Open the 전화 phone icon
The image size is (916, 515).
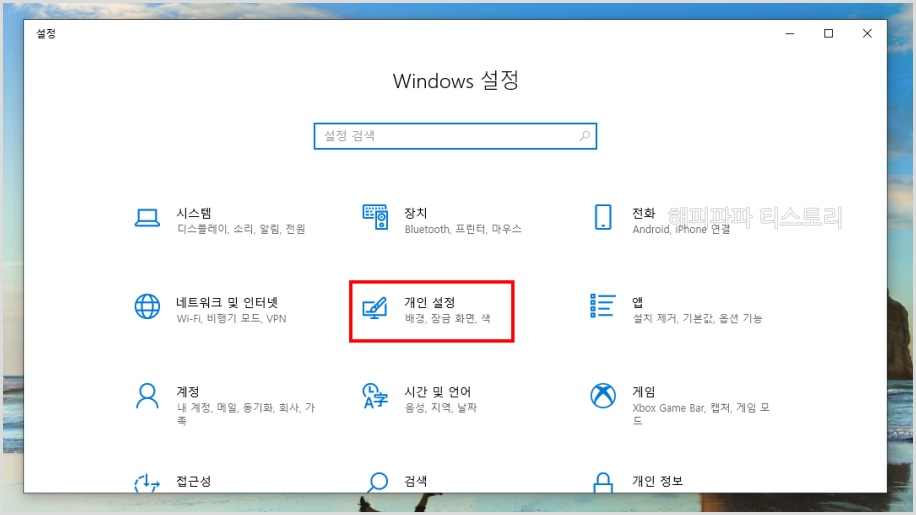[603, 217]
